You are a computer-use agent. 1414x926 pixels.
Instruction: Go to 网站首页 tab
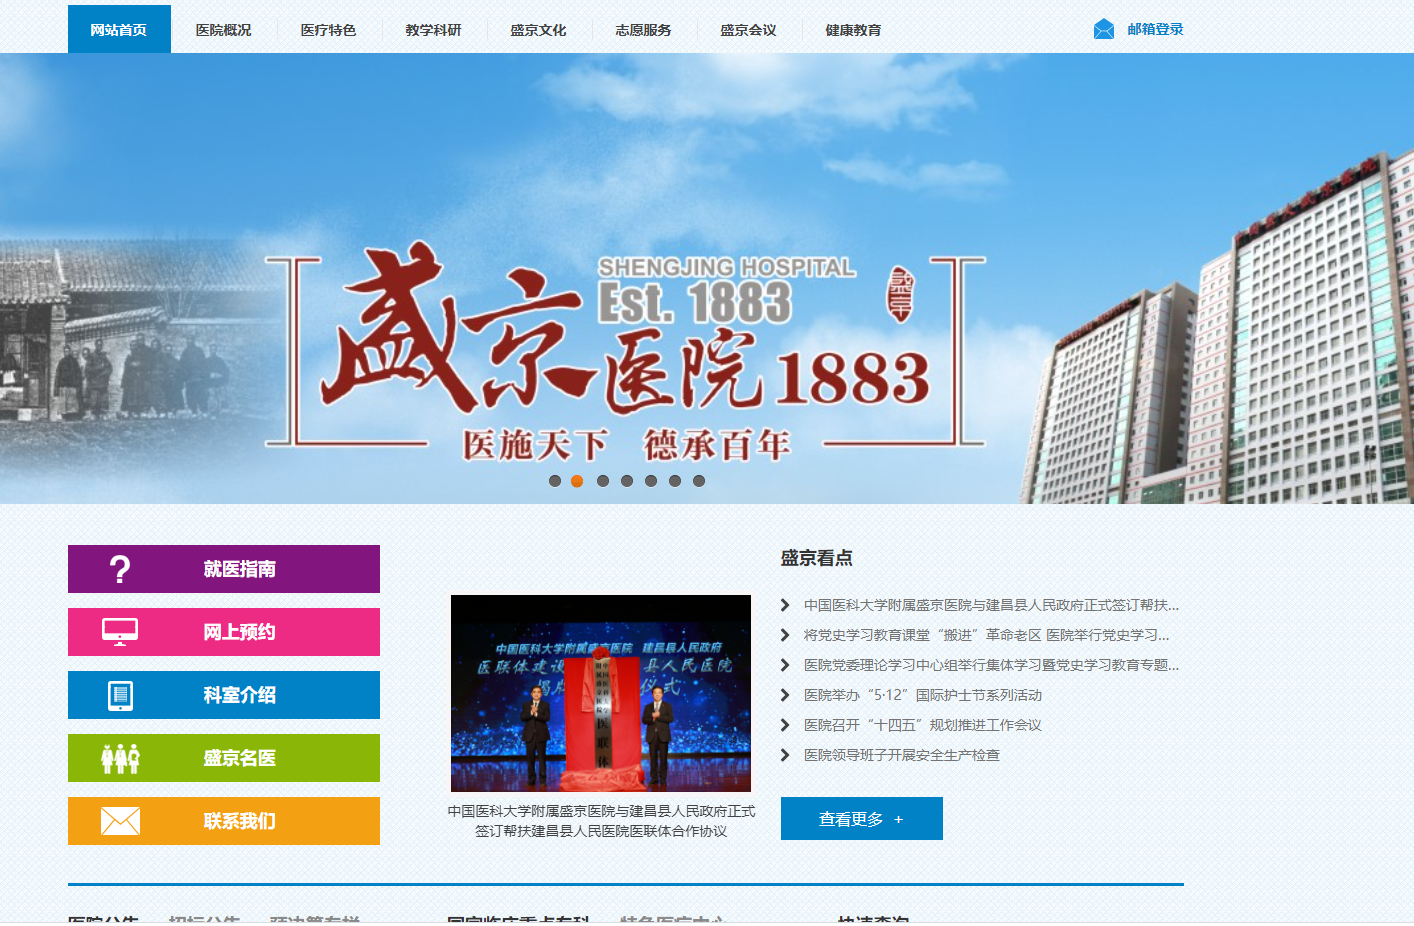click(119, 29)
